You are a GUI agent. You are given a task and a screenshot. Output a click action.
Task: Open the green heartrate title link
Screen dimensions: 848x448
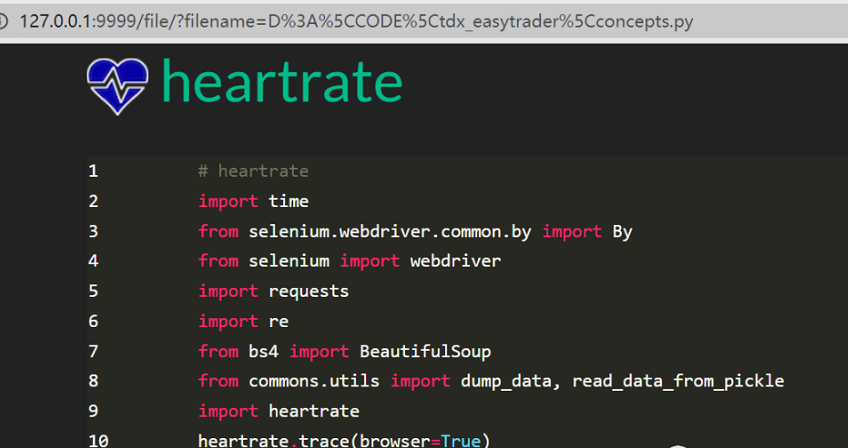[x=282, y=81]
